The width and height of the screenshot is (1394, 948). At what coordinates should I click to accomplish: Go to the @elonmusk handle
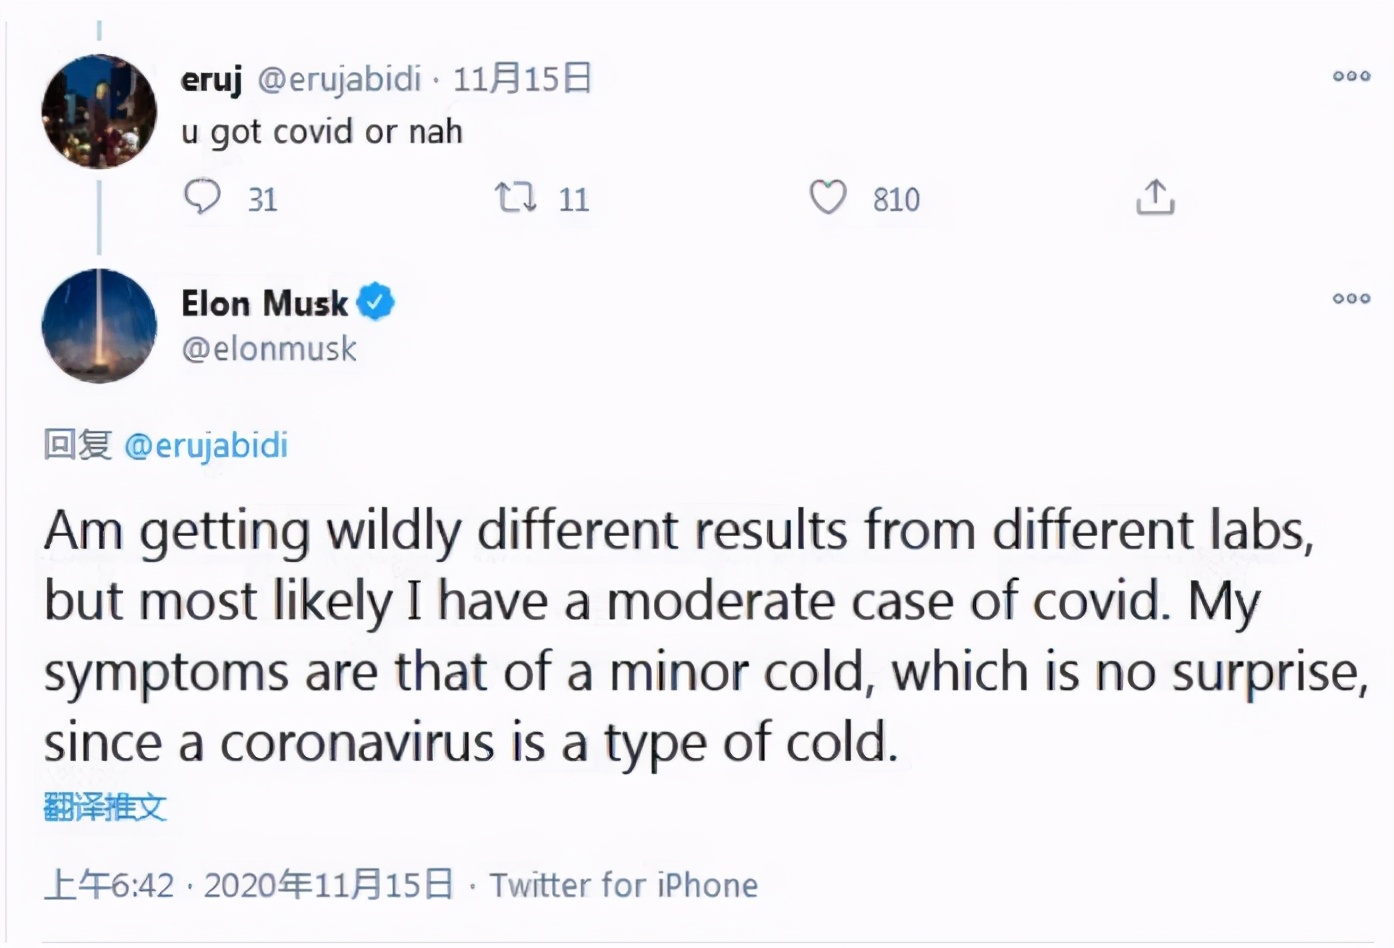tap(269, 349)
